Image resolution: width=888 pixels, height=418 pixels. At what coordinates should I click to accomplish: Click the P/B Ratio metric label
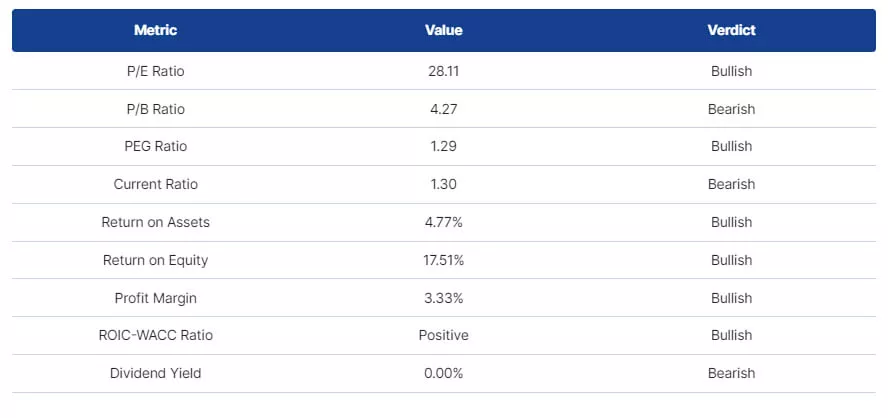point(155,109)
